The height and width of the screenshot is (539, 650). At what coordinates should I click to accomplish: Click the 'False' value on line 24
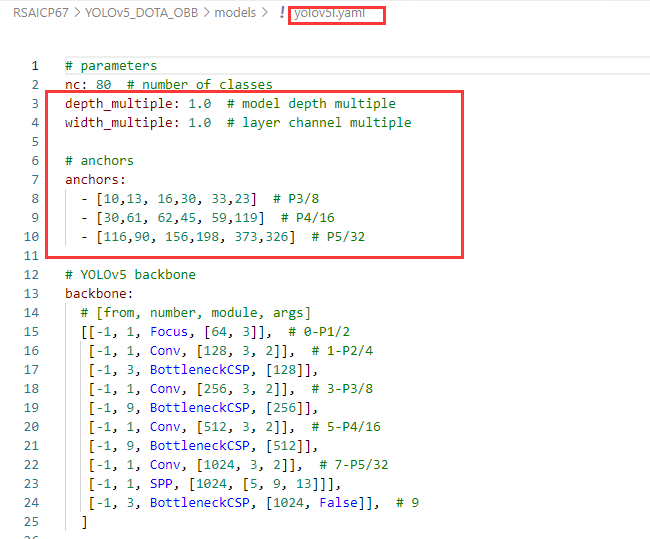[338, 503]
